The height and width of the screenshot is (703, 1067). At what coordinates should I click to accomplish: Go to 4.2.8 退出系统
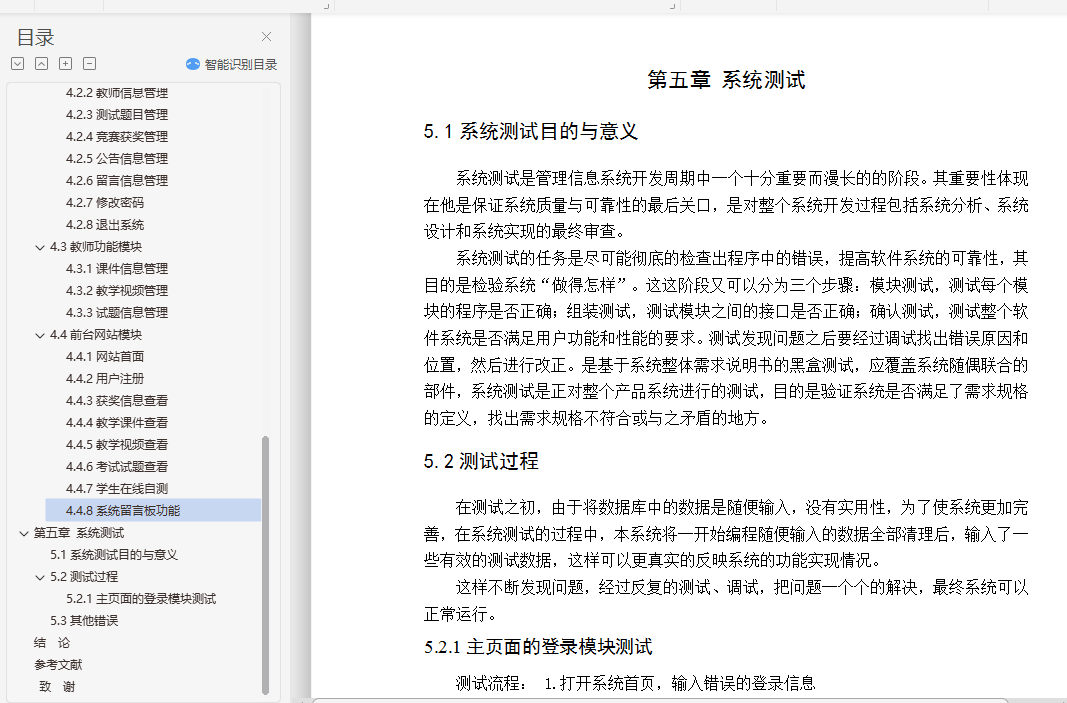point(105,225)
